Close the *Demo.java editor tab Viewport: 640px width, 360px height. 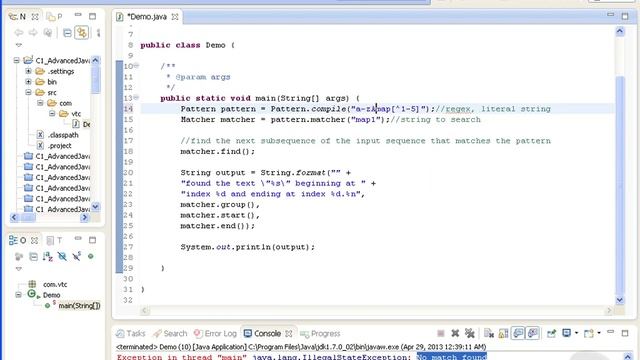(175, 17)
